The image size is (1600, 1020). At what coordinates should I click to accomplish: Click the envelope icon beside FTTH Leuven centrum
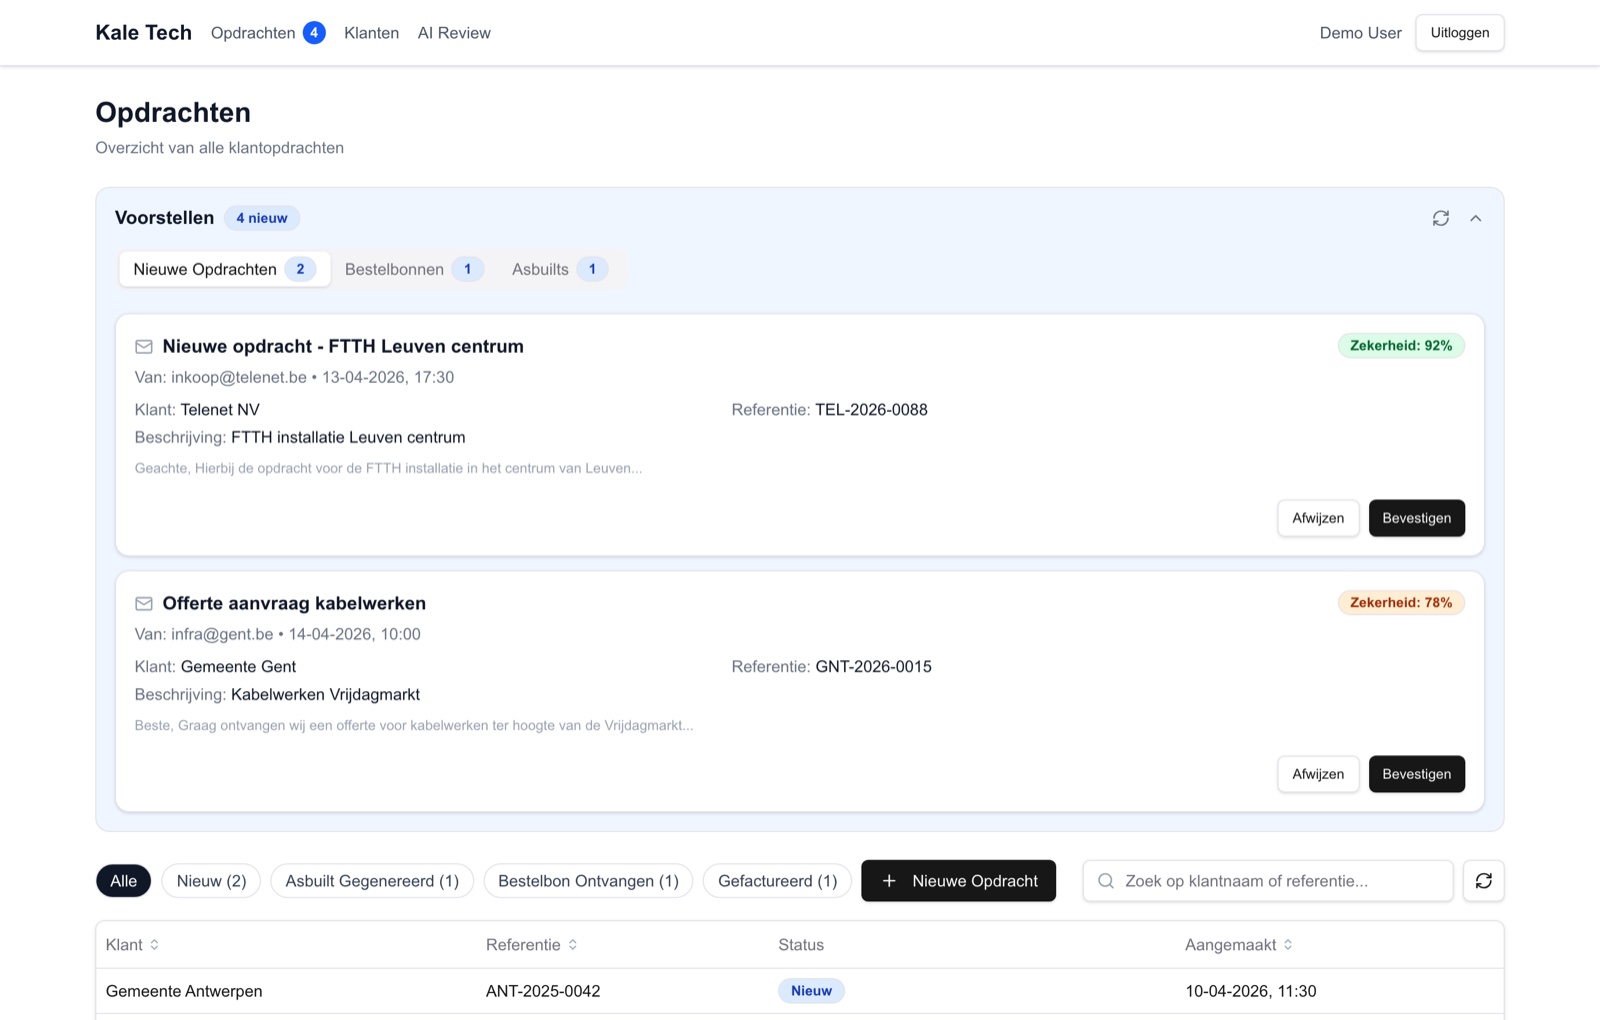144,346
